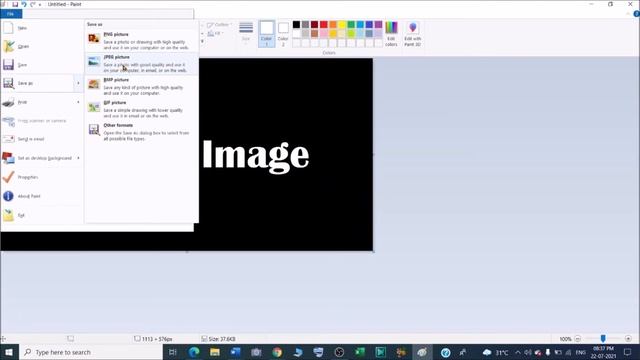Open Google Chrome from the taskbar
Viewport: 640px width, 360px height.
[x=277, y=352]
